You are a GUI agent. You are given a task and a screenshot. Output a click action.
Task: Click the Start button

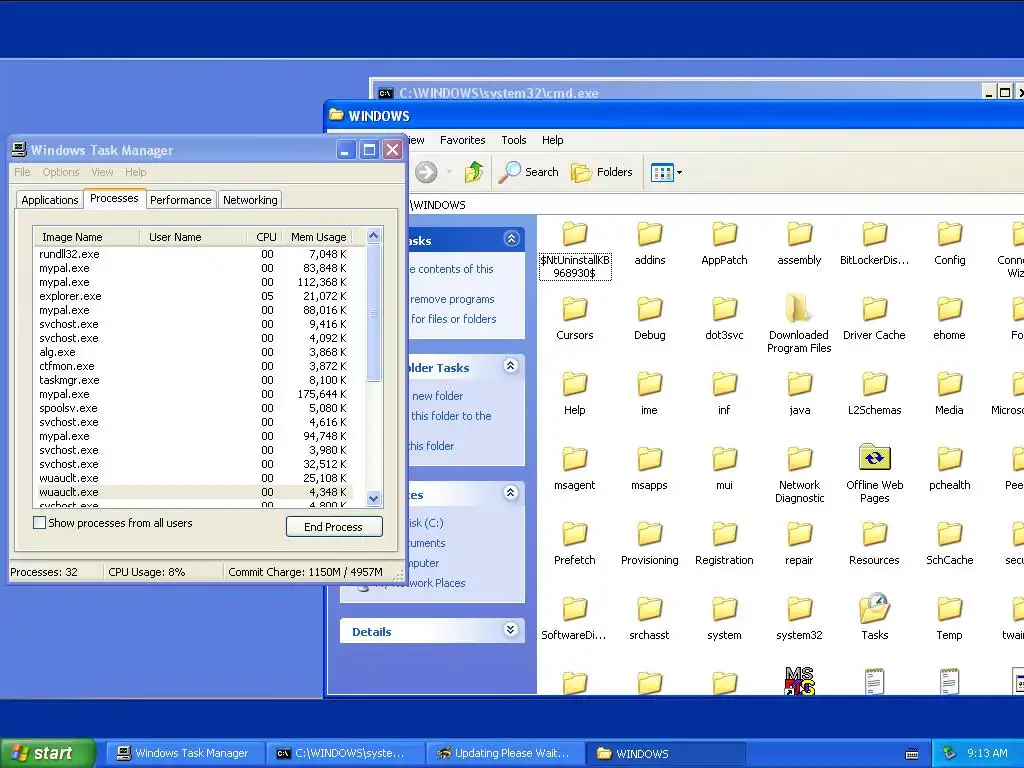coord(48,753)
